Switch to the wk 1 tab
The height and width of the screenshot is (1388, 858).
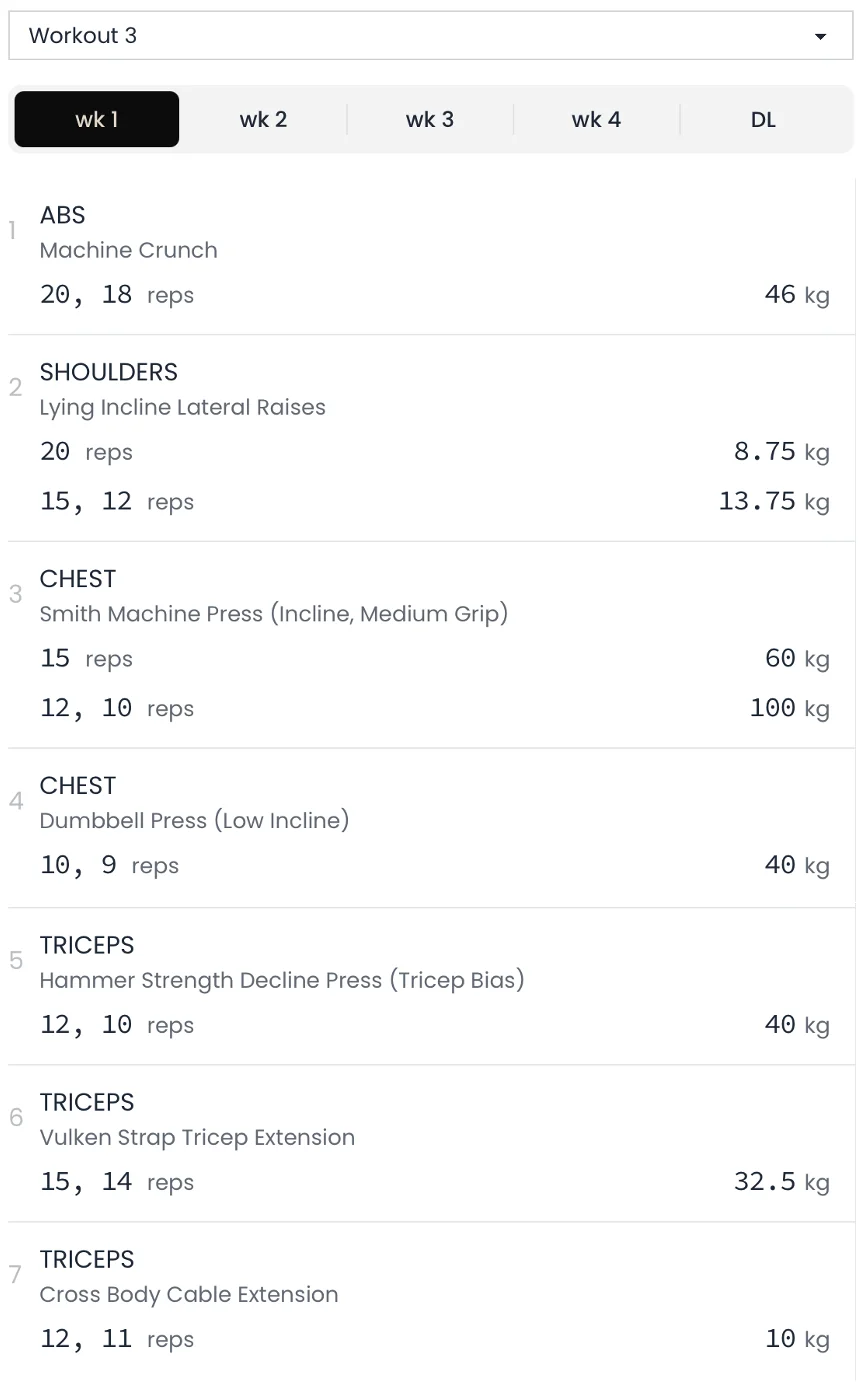pyautogui.click(x=97, y=120)
